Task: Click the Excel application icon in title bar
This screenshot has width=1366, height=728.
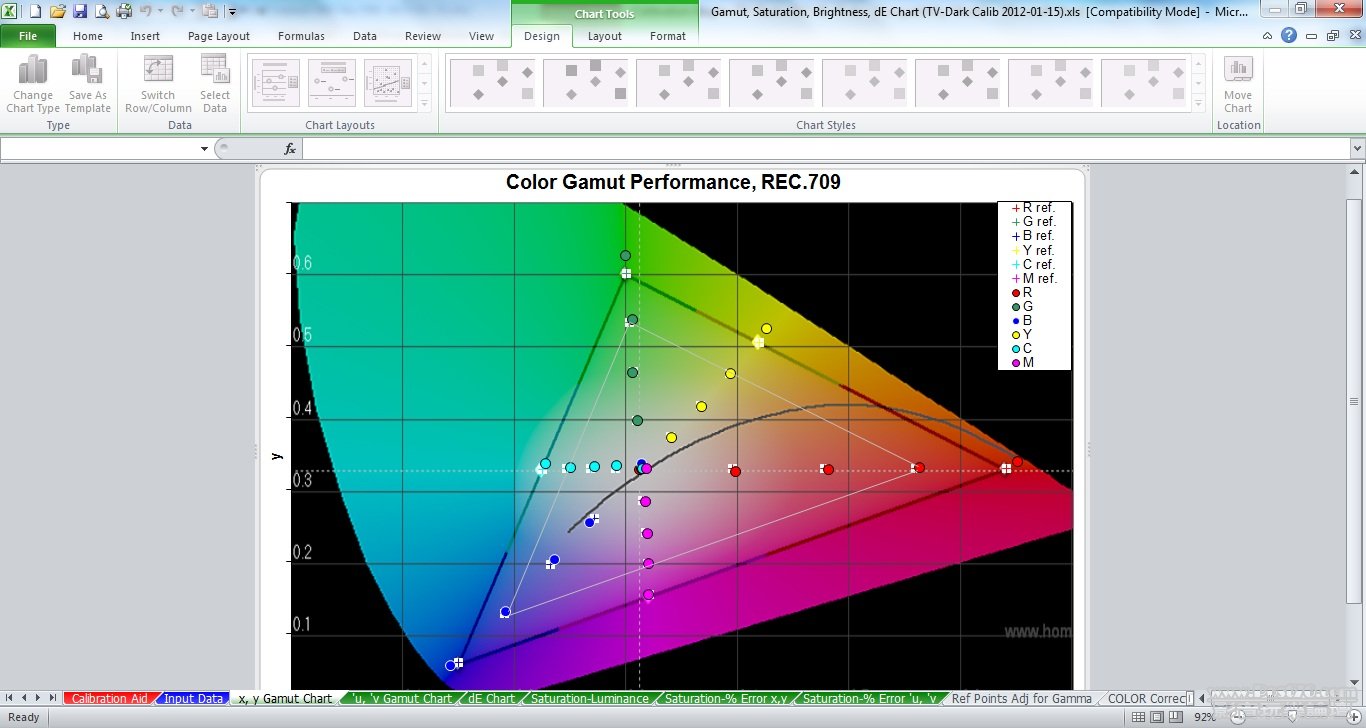Action: [10, 11]
